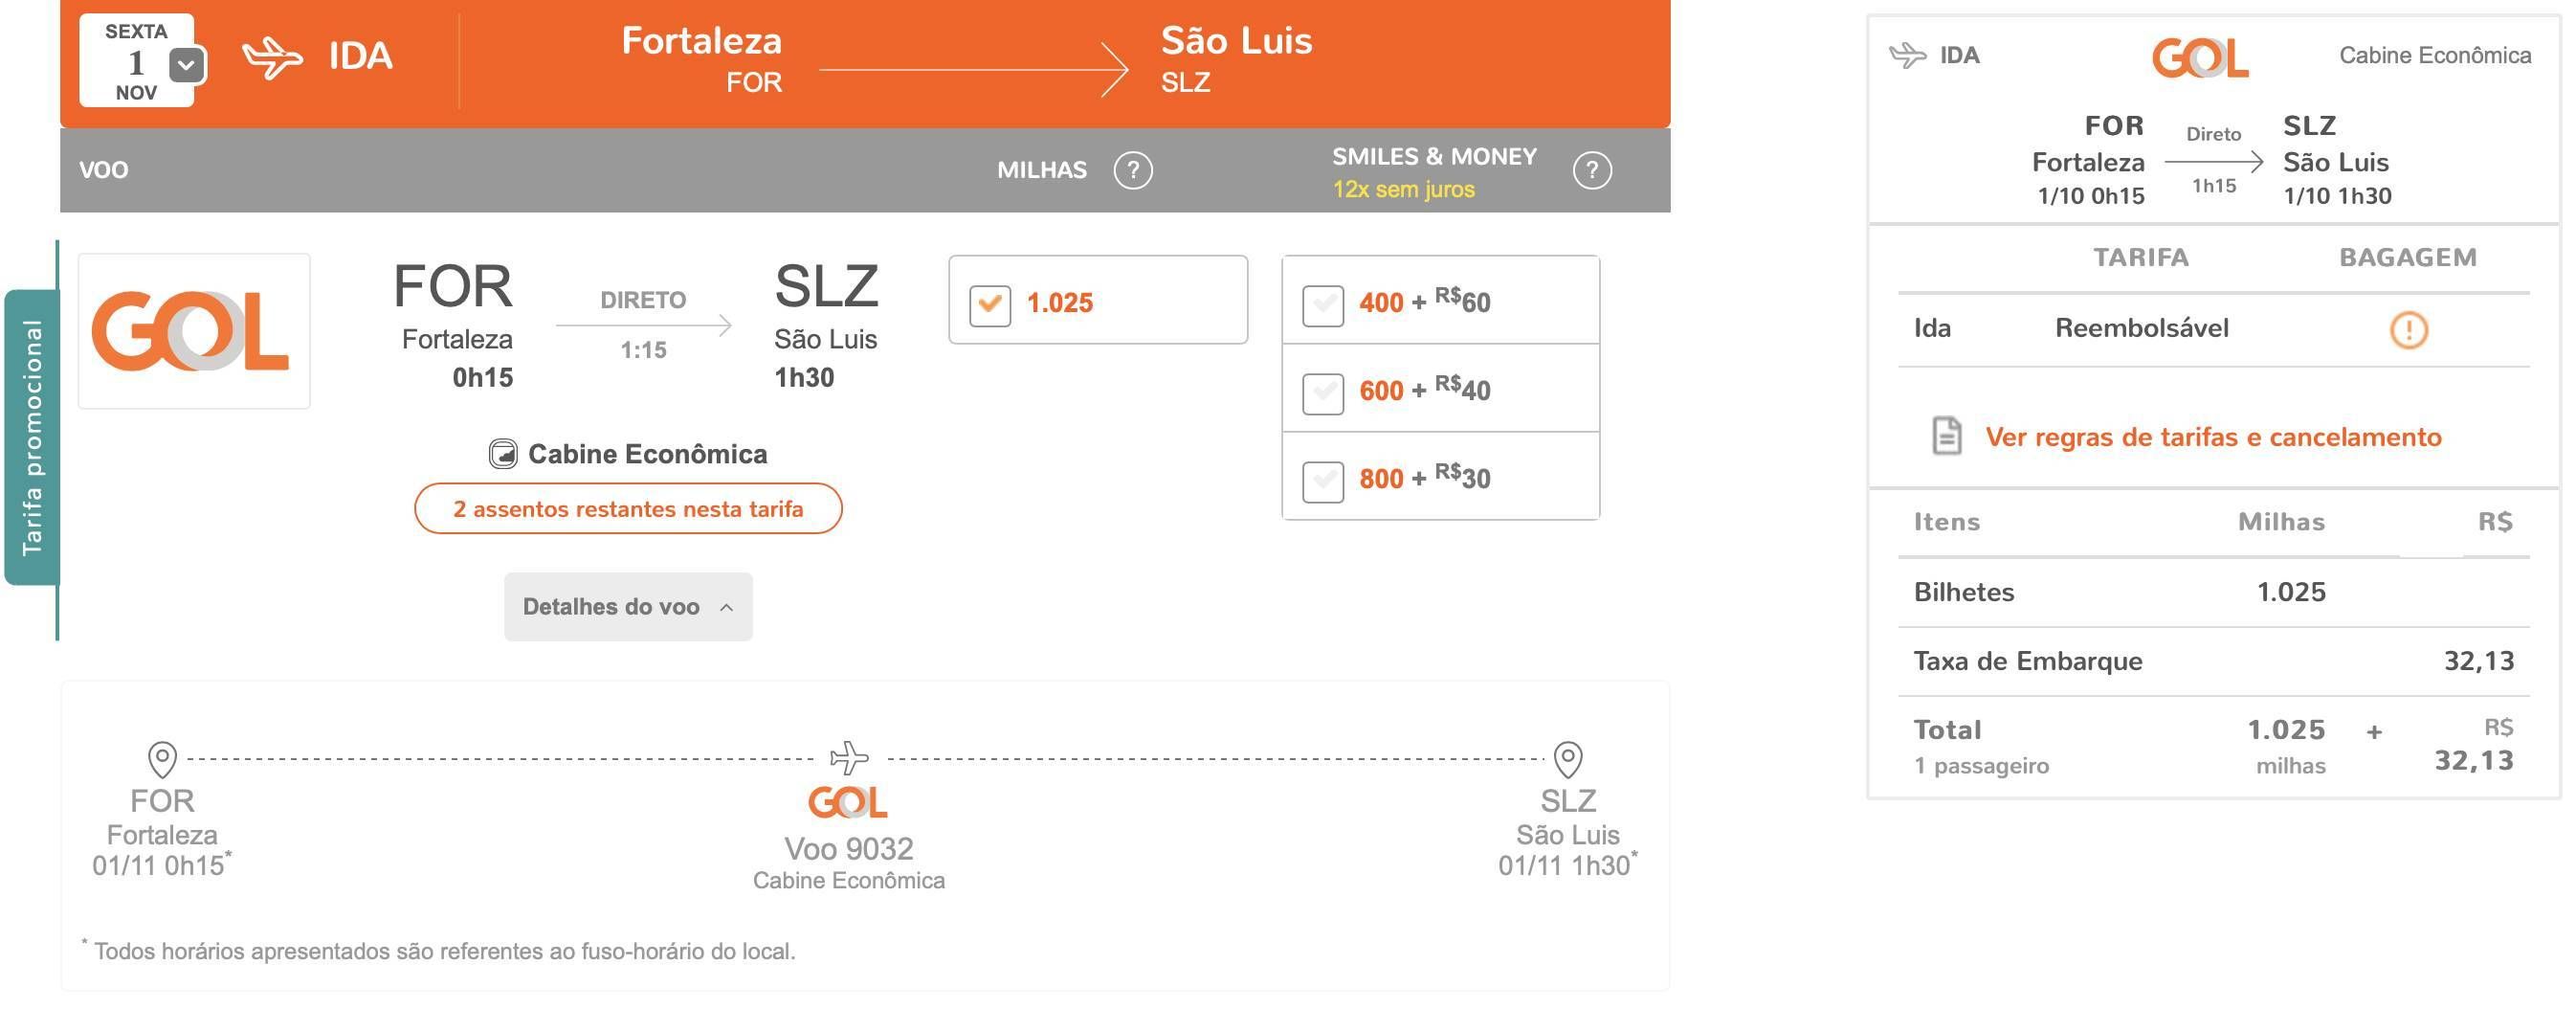Click the airplane icon beside IDA header
Image resolution: width=2576 pixels, height=1009 pixels.
point(272,56)
